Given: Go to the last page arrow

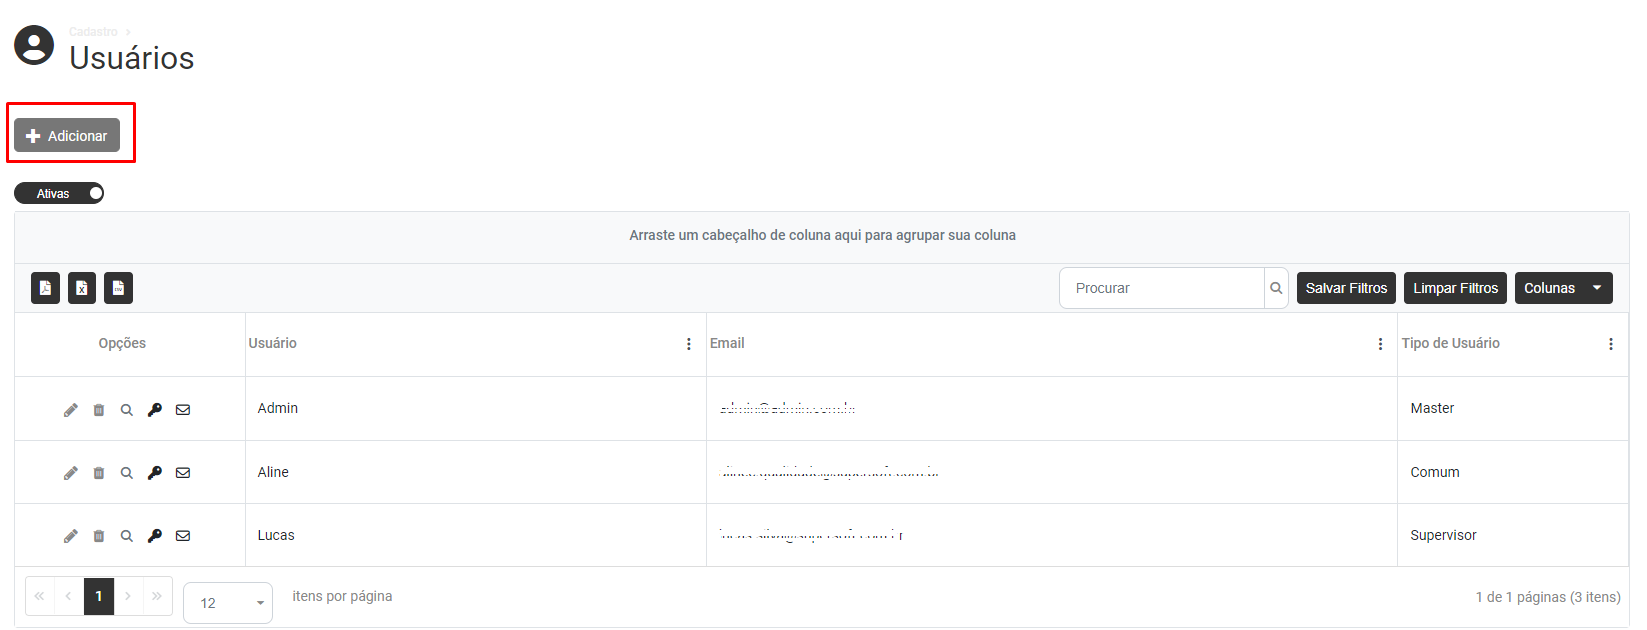Looking at the screenshot, I should tap(157, 596).
